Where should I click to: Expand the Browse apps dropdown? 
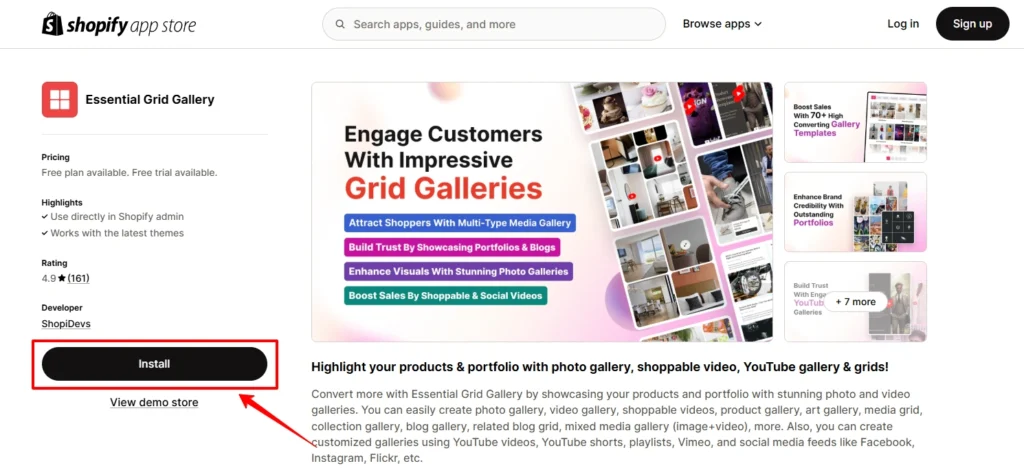[x=722, y=24]
